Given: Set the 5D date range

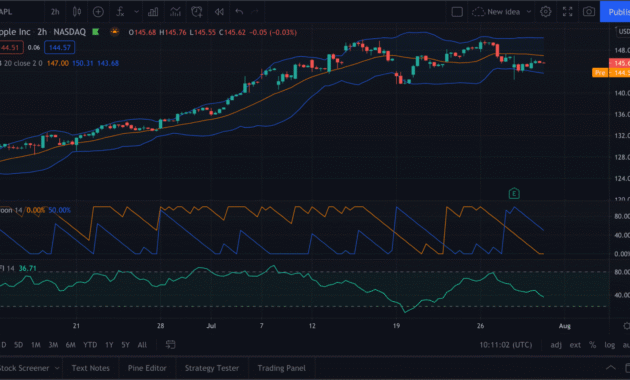Looking at the screenshot, I should tap(18, 345).
